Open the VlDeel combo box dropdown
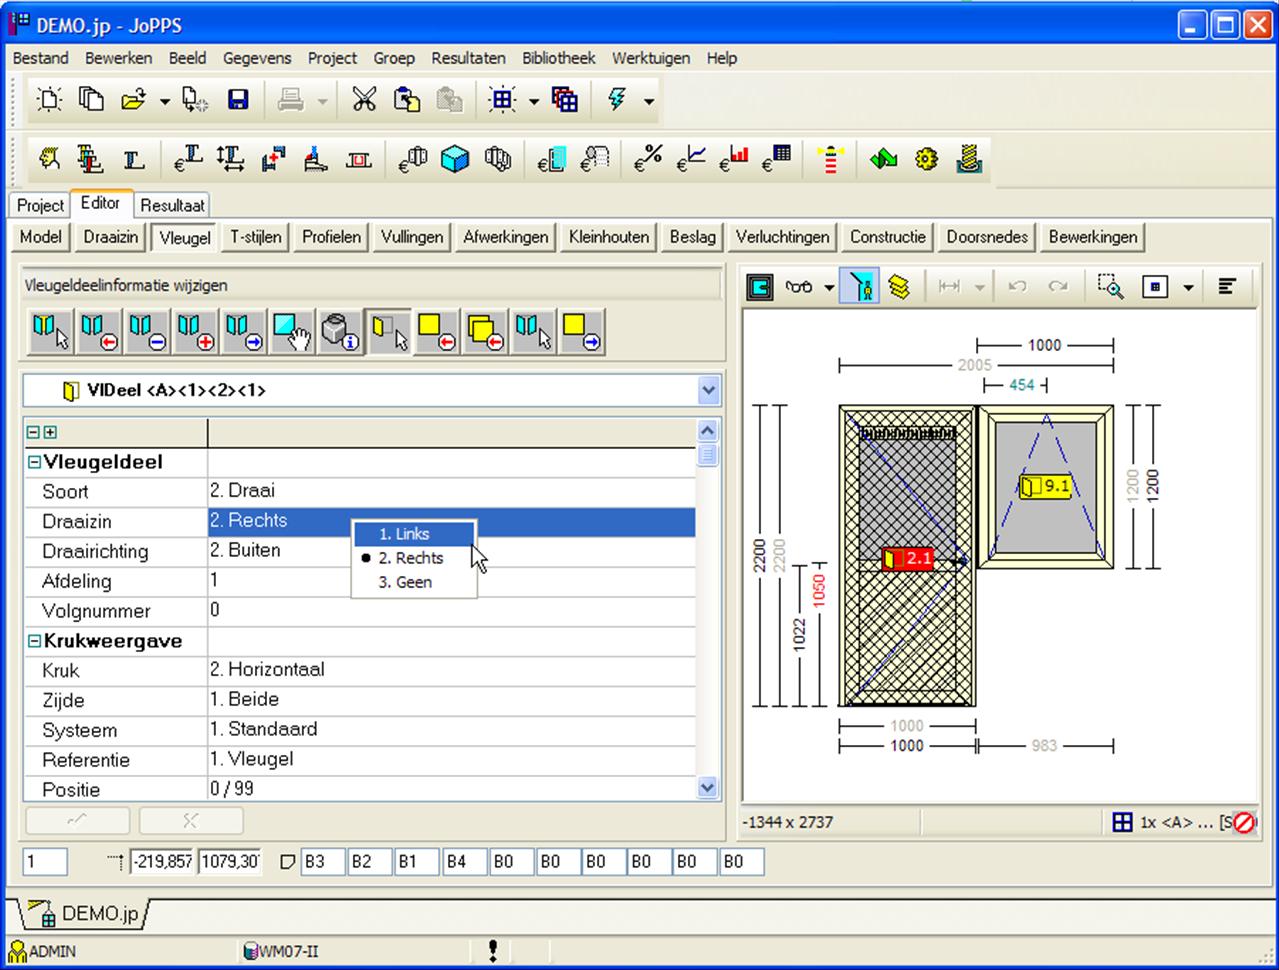Screen dimensions: 1279x970 click(x=709, y=391)
